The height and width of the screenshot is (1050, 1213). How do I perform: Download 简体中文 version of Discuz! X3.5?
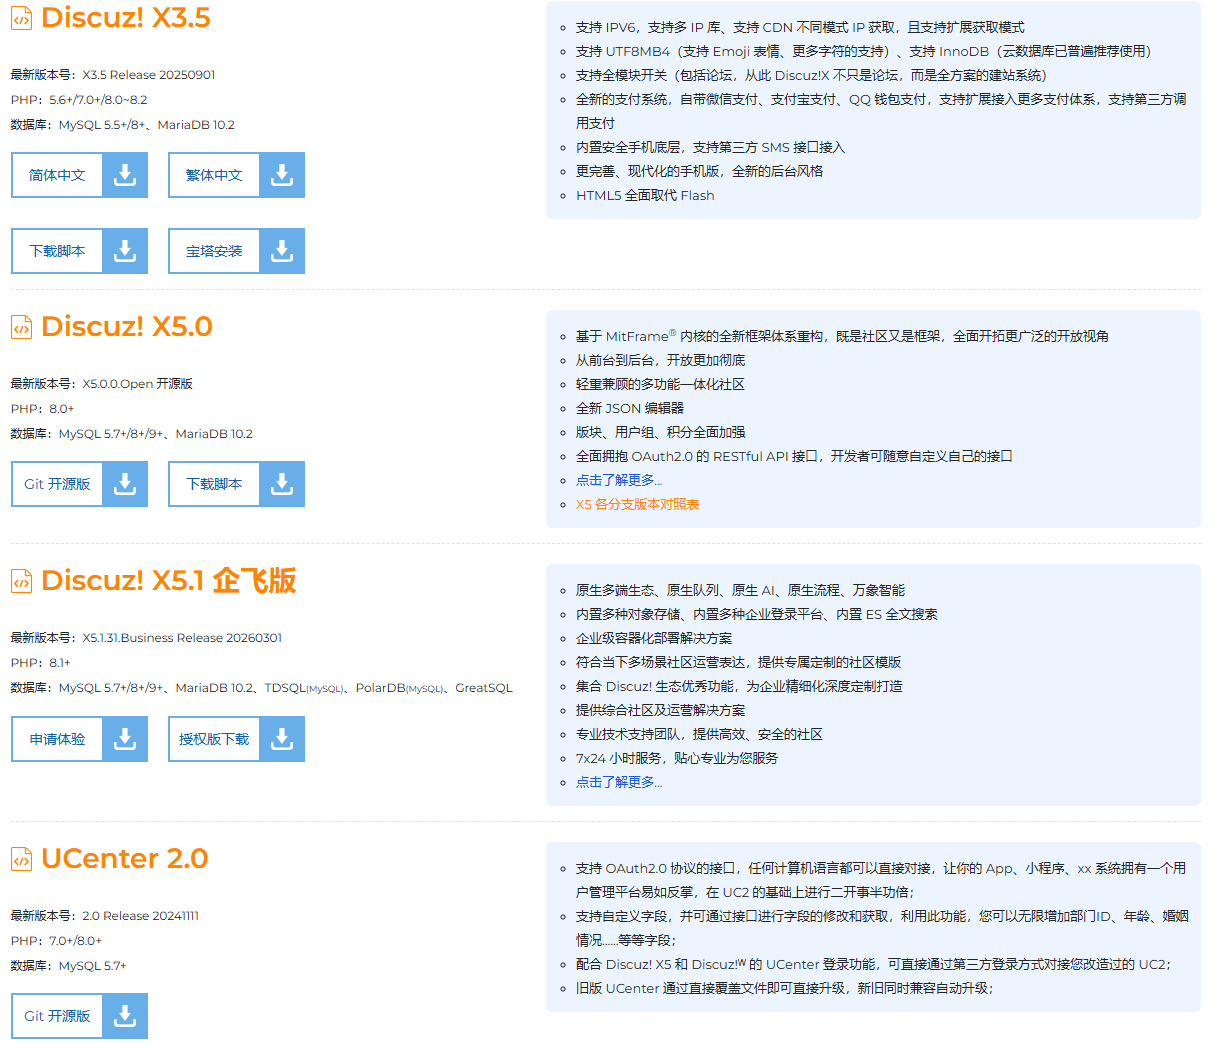(58, 175)
